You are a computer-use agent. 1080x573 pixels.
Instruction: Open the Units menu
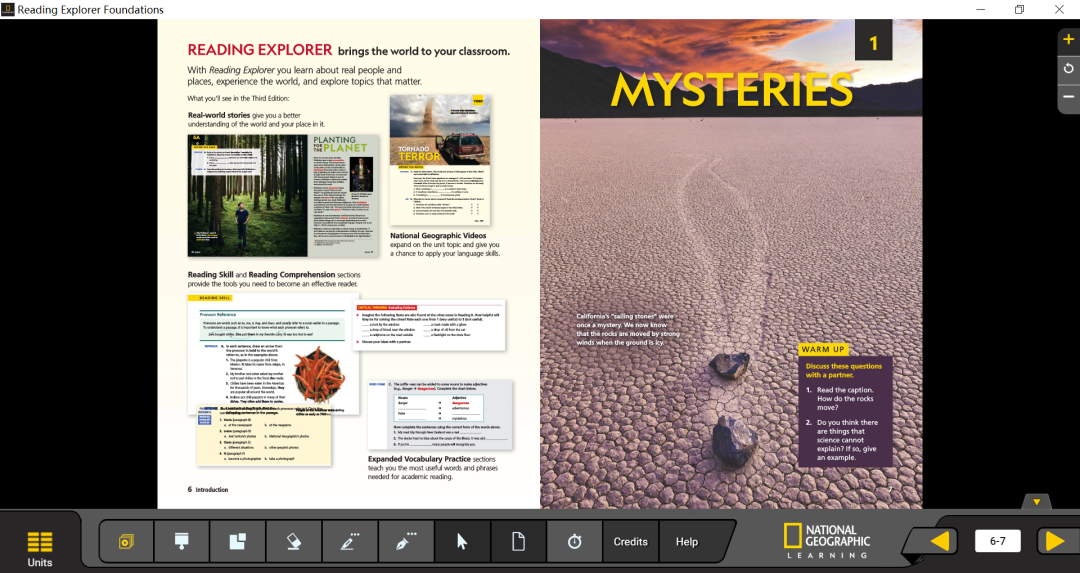click(x=39, y=549)
